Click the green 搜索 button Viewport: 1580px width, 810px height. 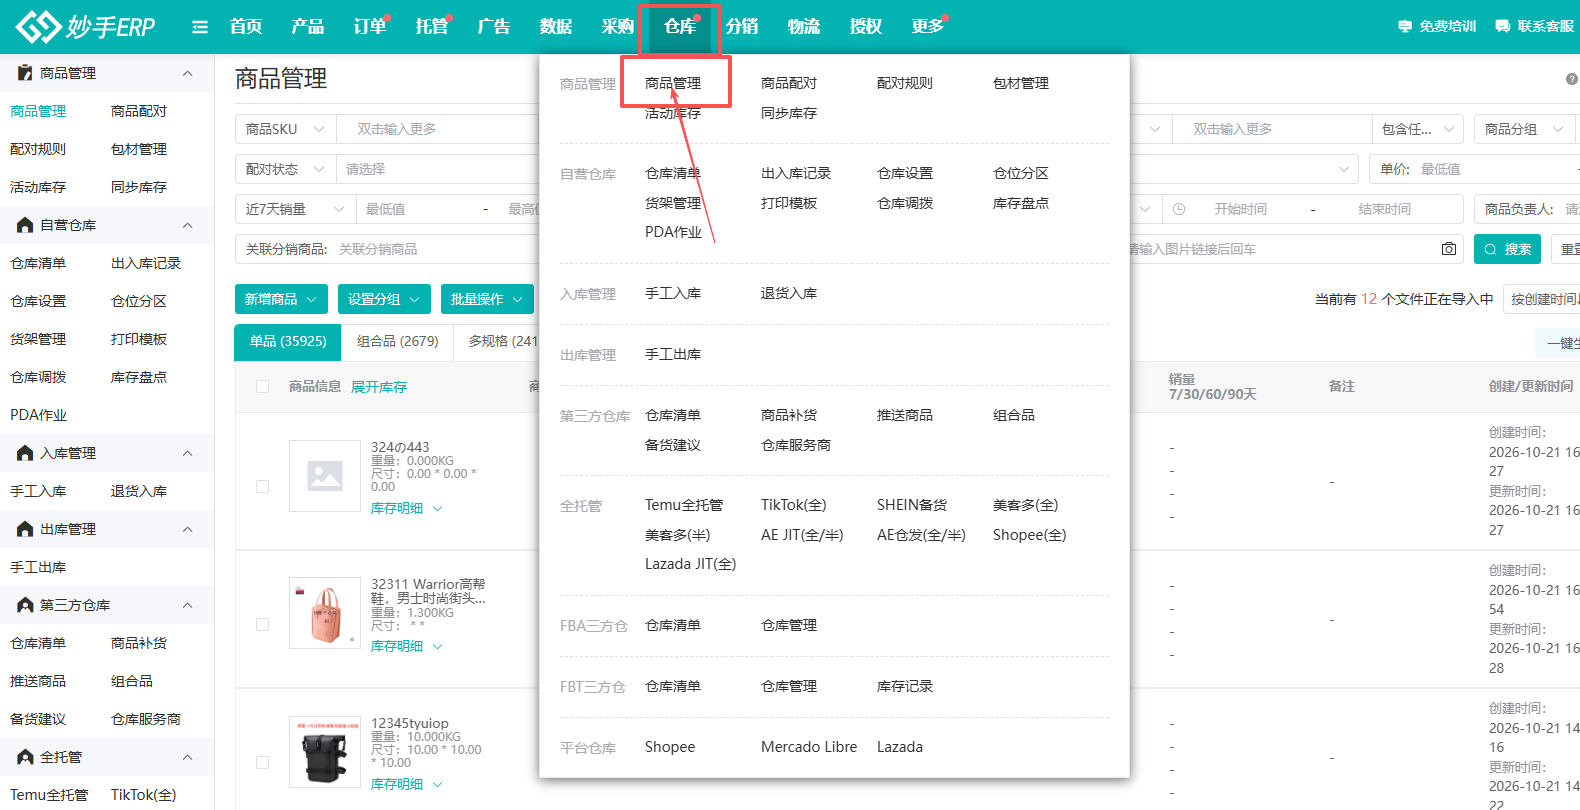(x=1507, y=249)
